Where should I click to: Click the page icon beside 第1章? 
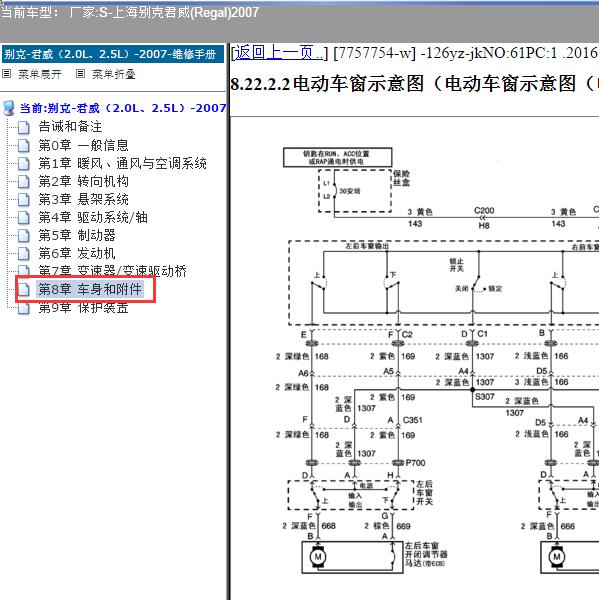click(24, 164)
